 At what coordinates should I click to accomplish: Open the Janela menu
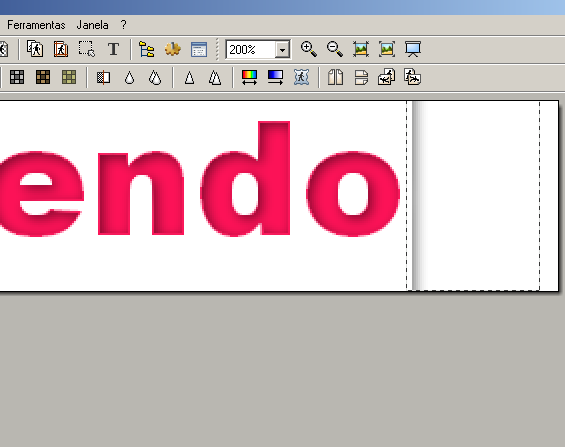pyautogui.click(x=92, y=25)
